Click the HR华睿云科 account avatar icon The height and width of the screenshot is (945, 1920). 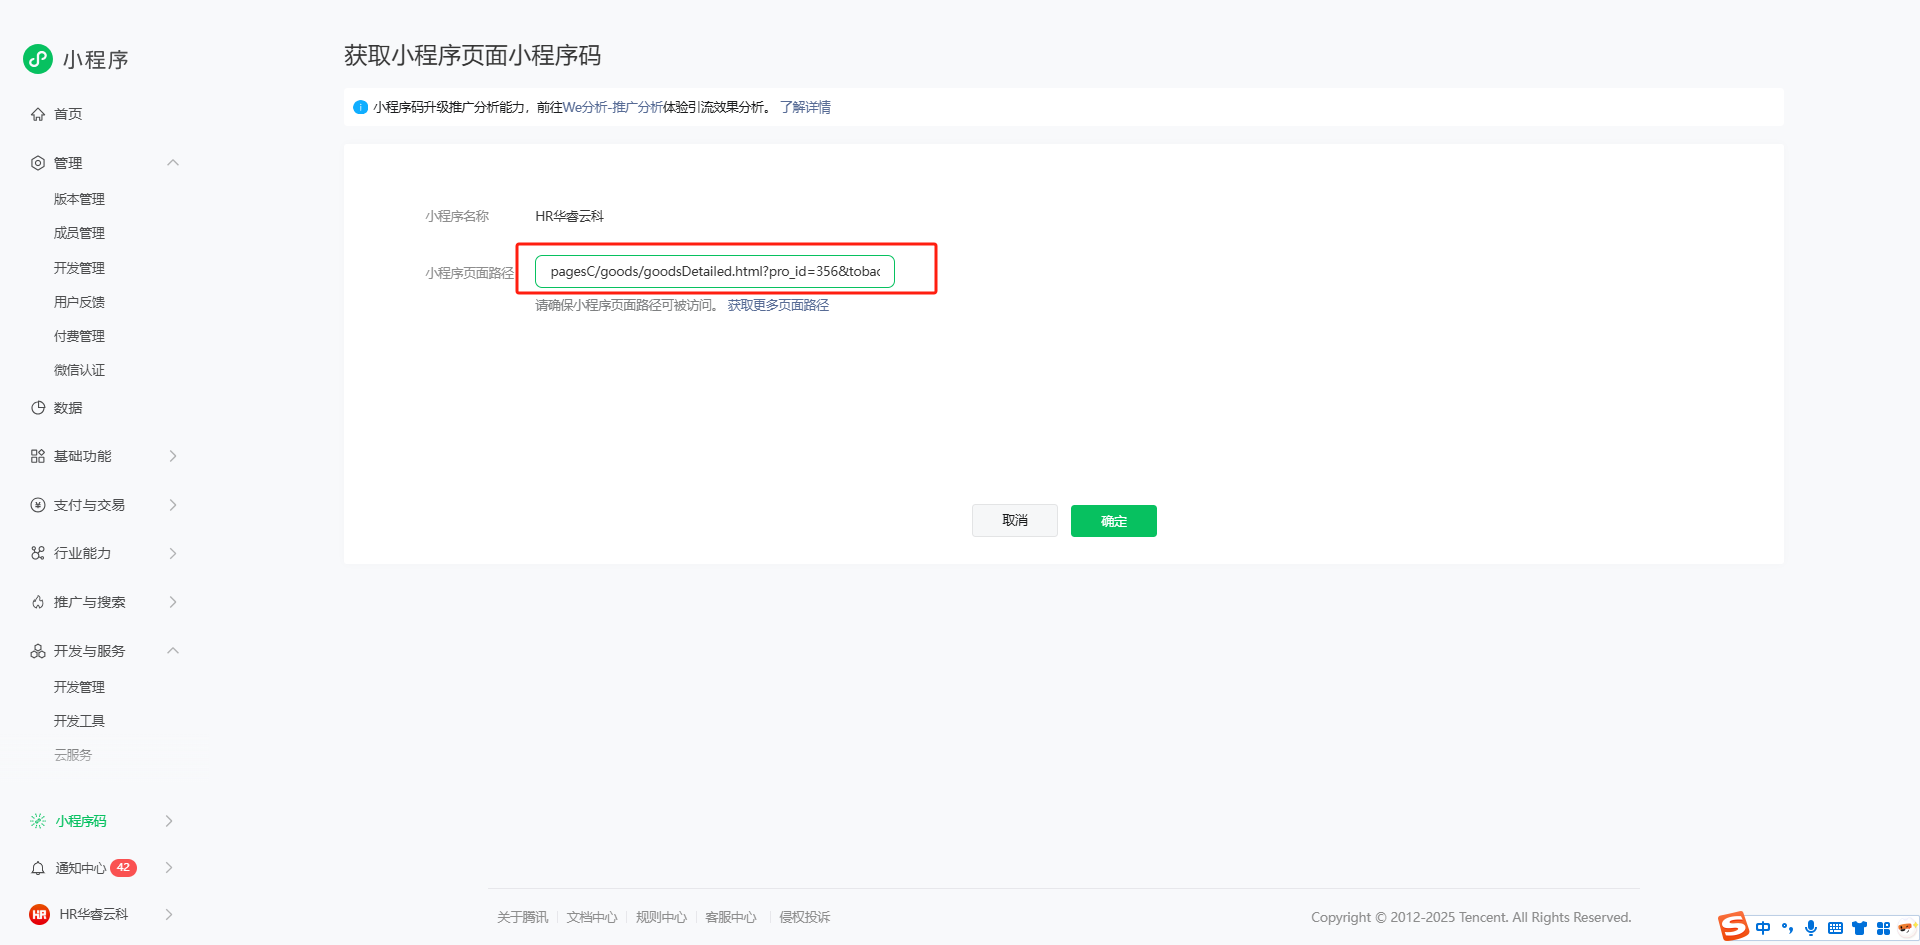39,914
